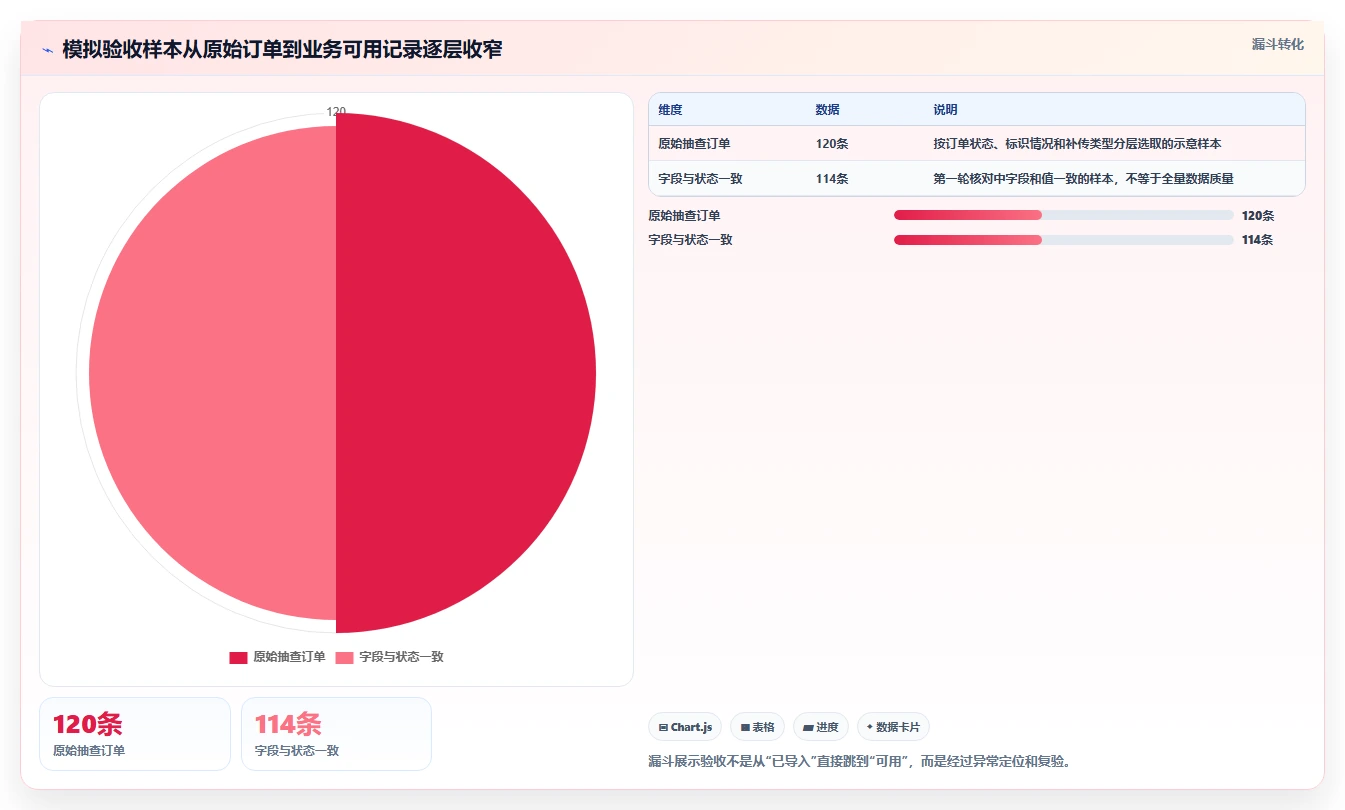Click the 120条 data card
1345x810 pixels.
135,734
